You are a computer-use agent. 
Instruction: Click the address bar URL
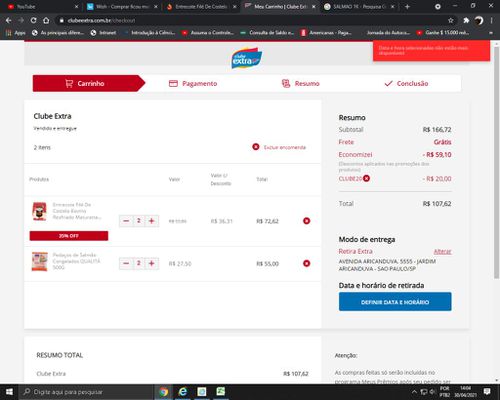pos(101,20)
